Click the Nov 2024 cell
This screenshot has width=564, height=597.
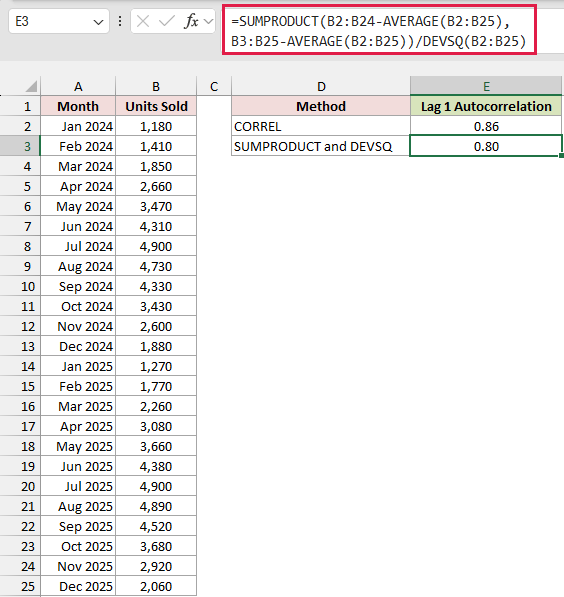coord(78,326)
